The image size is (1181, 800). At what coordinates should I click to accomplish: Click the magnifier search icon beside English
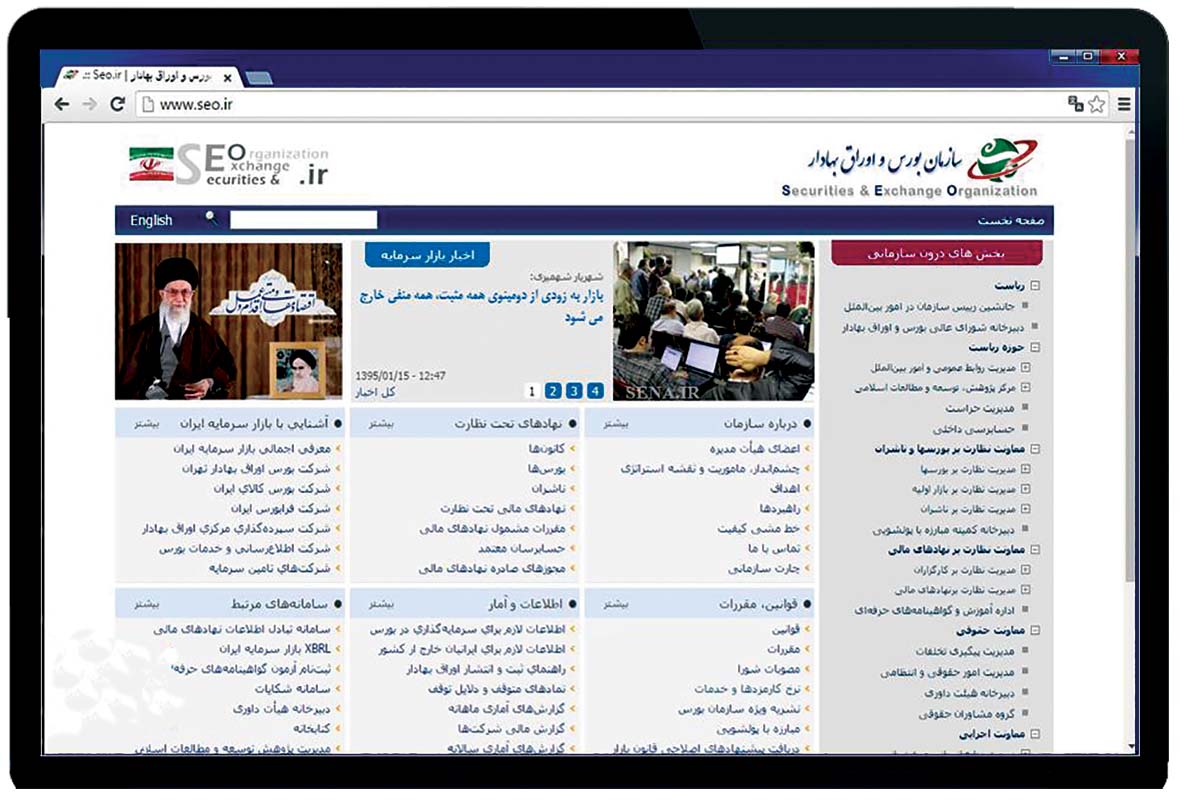click(211, 217)
